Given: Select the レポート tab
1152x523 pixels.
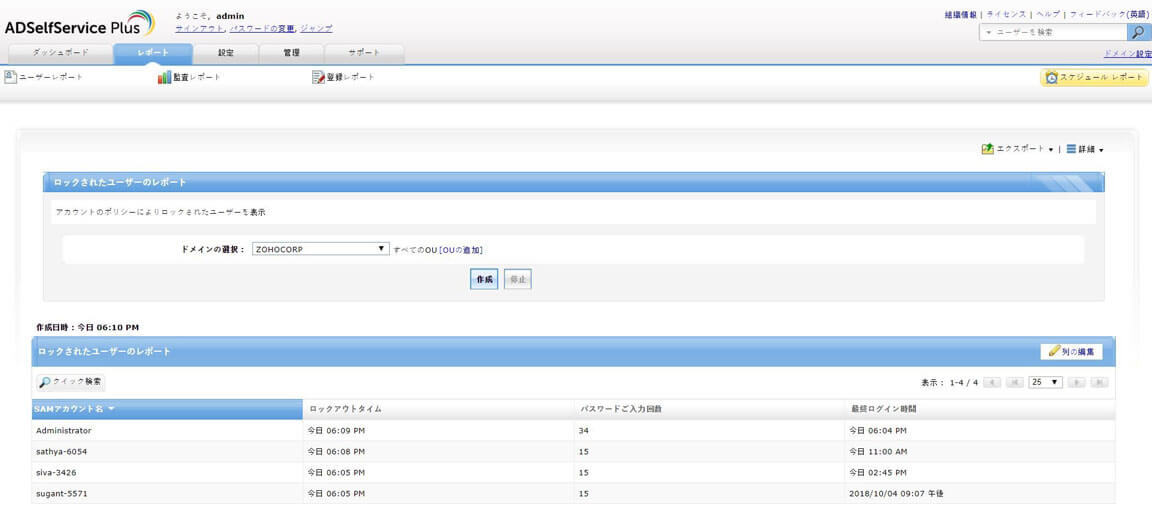Looking at the screenshot, I should pos(153,53).
